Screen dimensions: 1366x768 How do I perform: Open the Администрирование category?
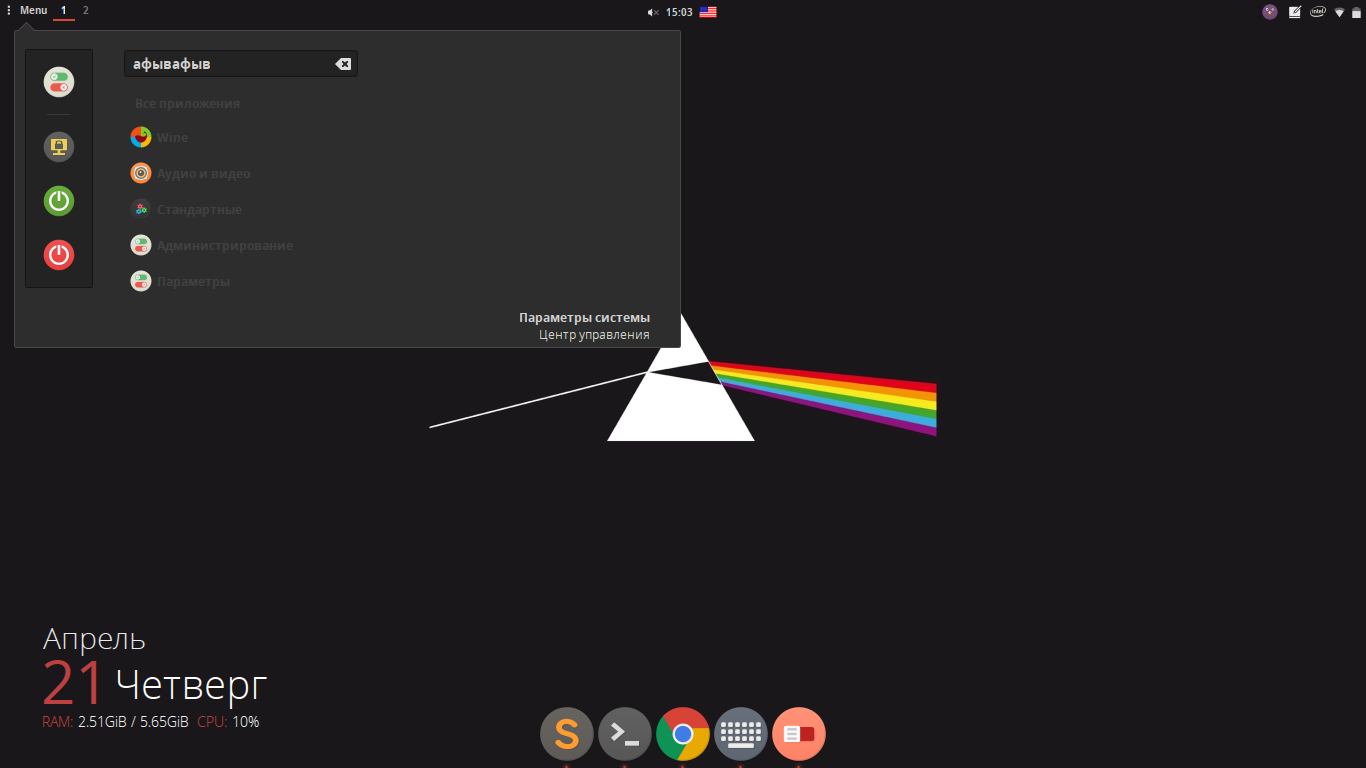224,246
